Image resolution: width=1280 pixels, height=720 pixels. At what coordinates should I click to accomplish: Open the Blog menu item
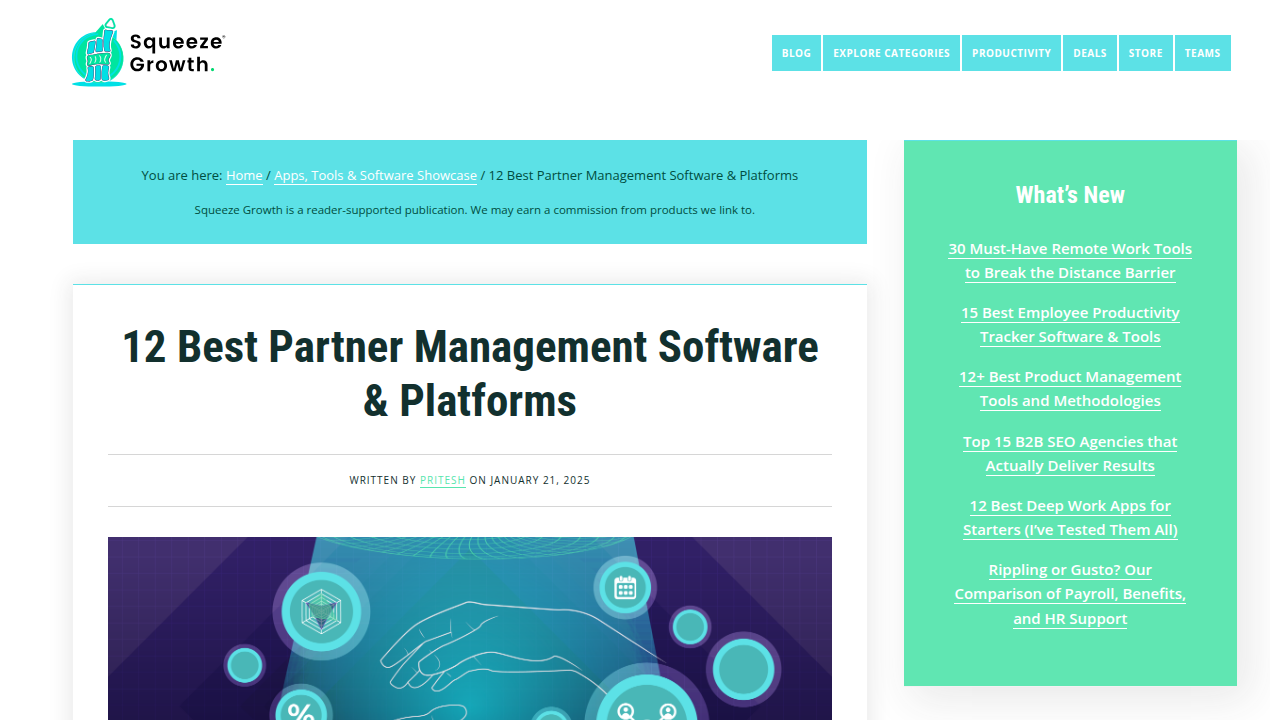coord(796,53)
